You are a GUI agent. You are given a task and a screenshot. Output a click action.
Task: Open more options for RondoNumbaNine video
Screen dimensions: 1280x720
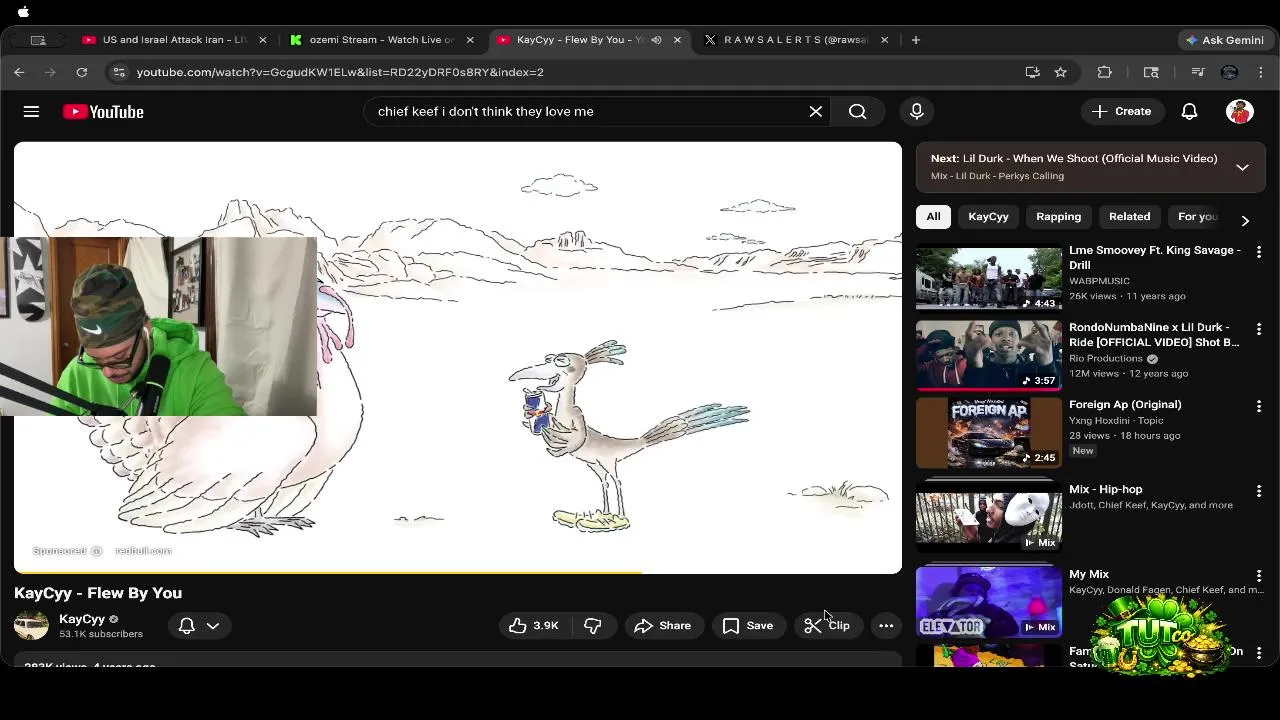pos(1259,329)
